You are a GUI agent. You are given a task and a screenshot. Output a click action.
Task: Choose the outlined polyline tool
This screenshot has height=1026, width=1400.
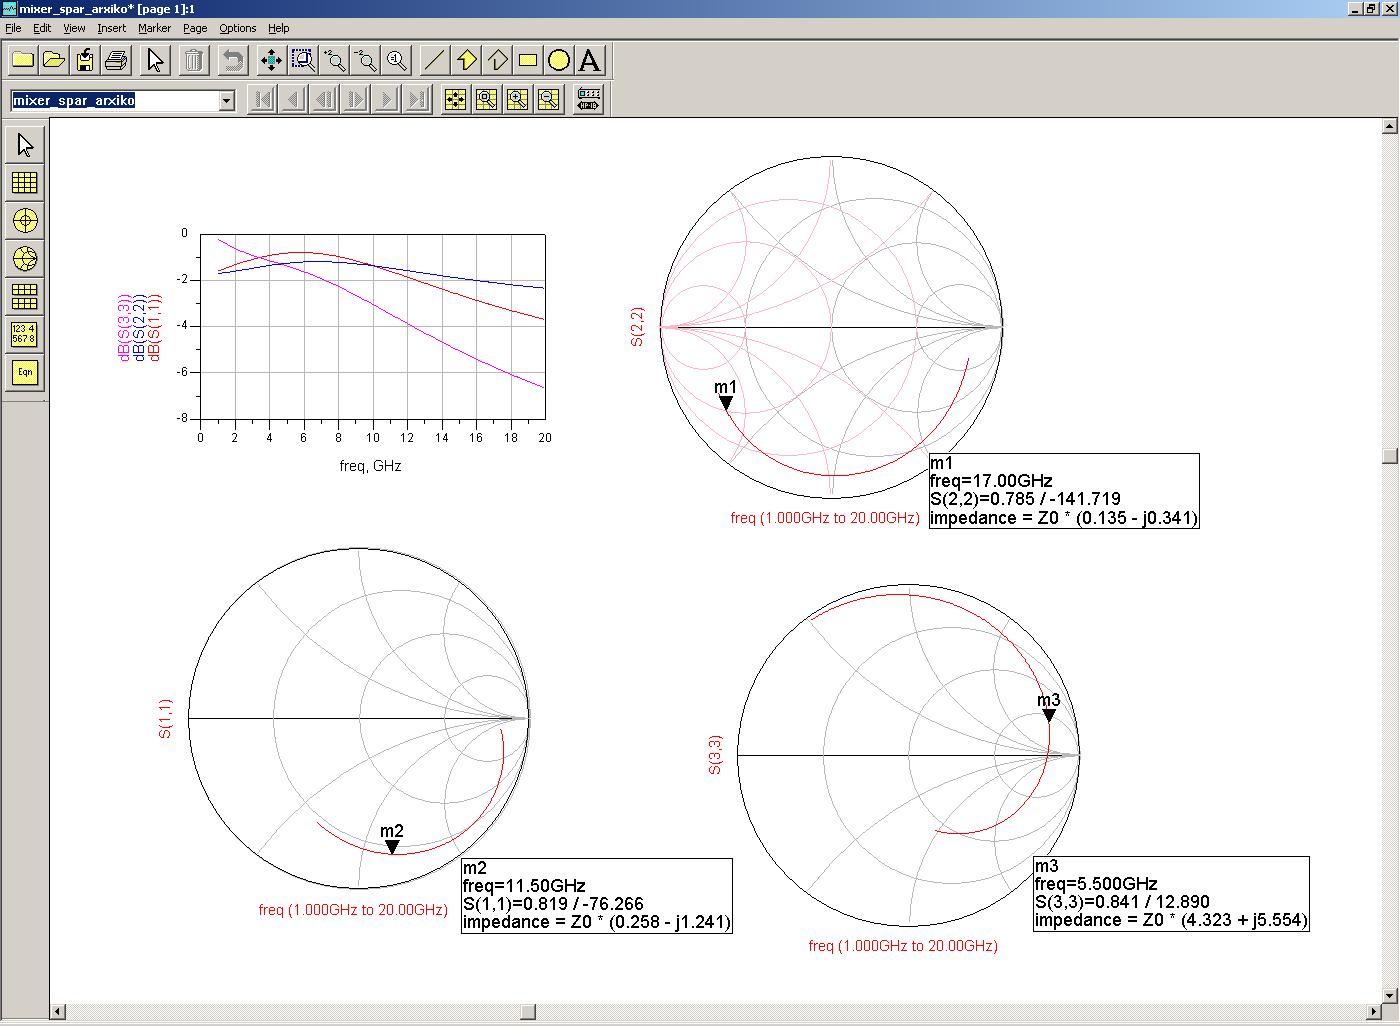(497, 60)
